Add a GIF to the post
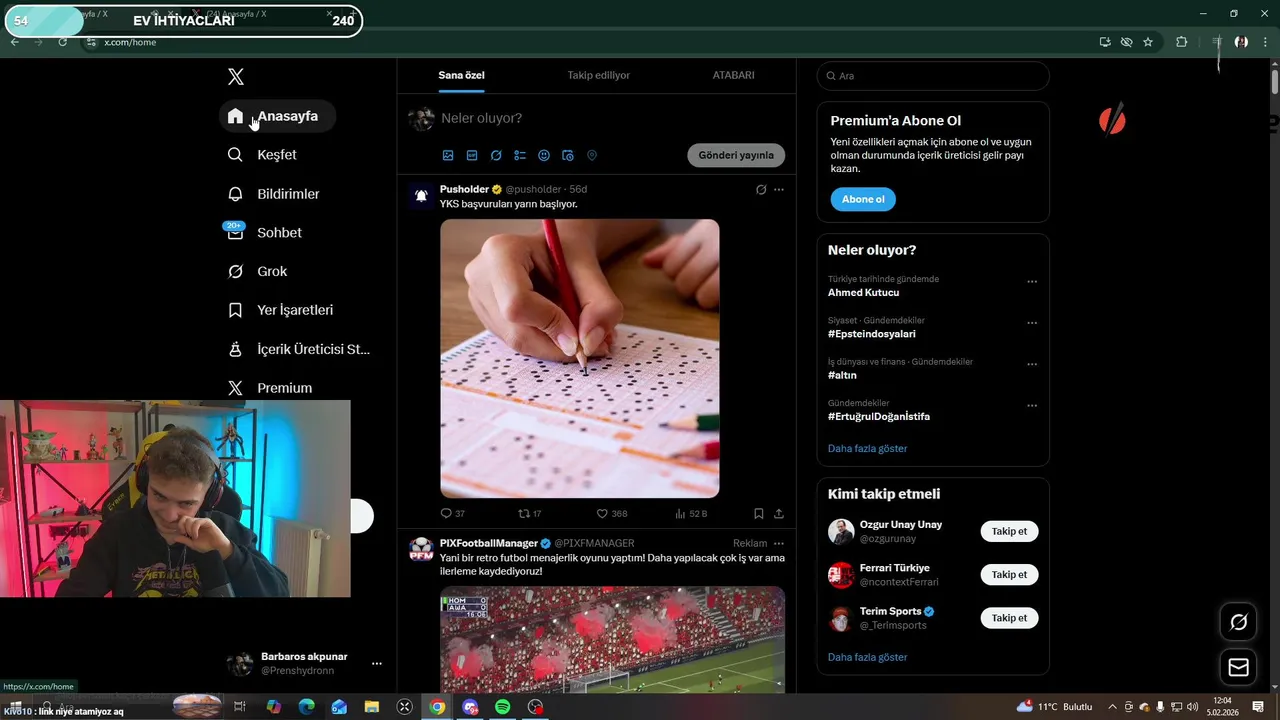The width and height of the screenshot is (1280, 720). click(x=472, y=156)
